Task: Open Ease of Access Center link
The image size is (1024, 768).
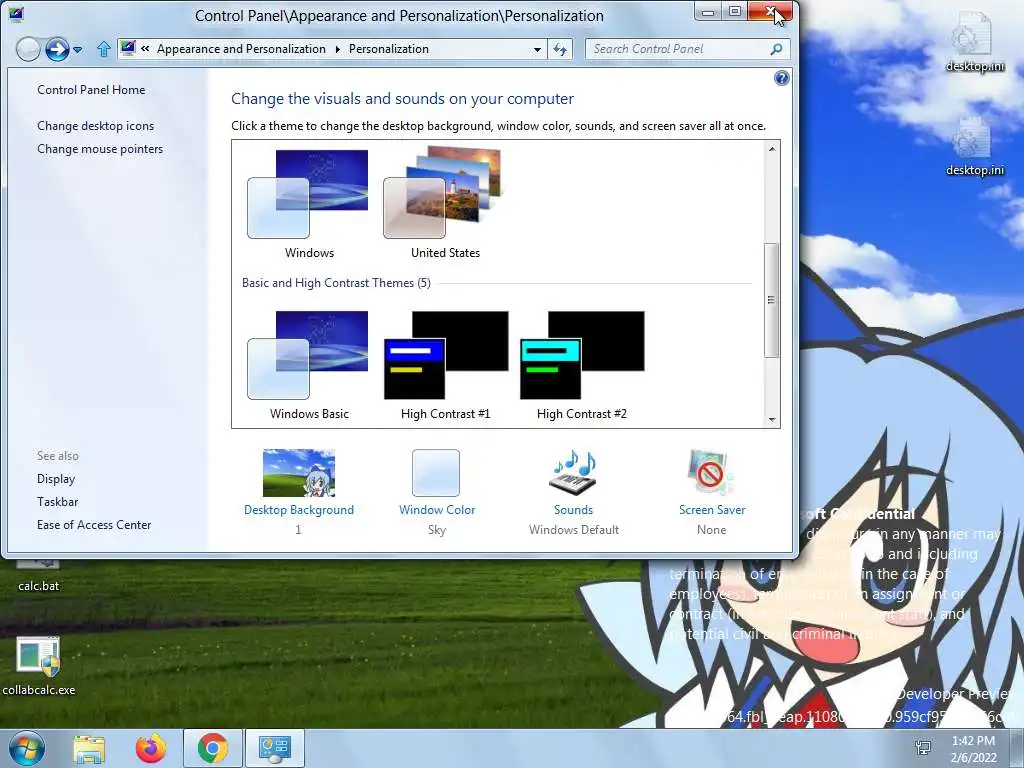Action: (94, 524)
